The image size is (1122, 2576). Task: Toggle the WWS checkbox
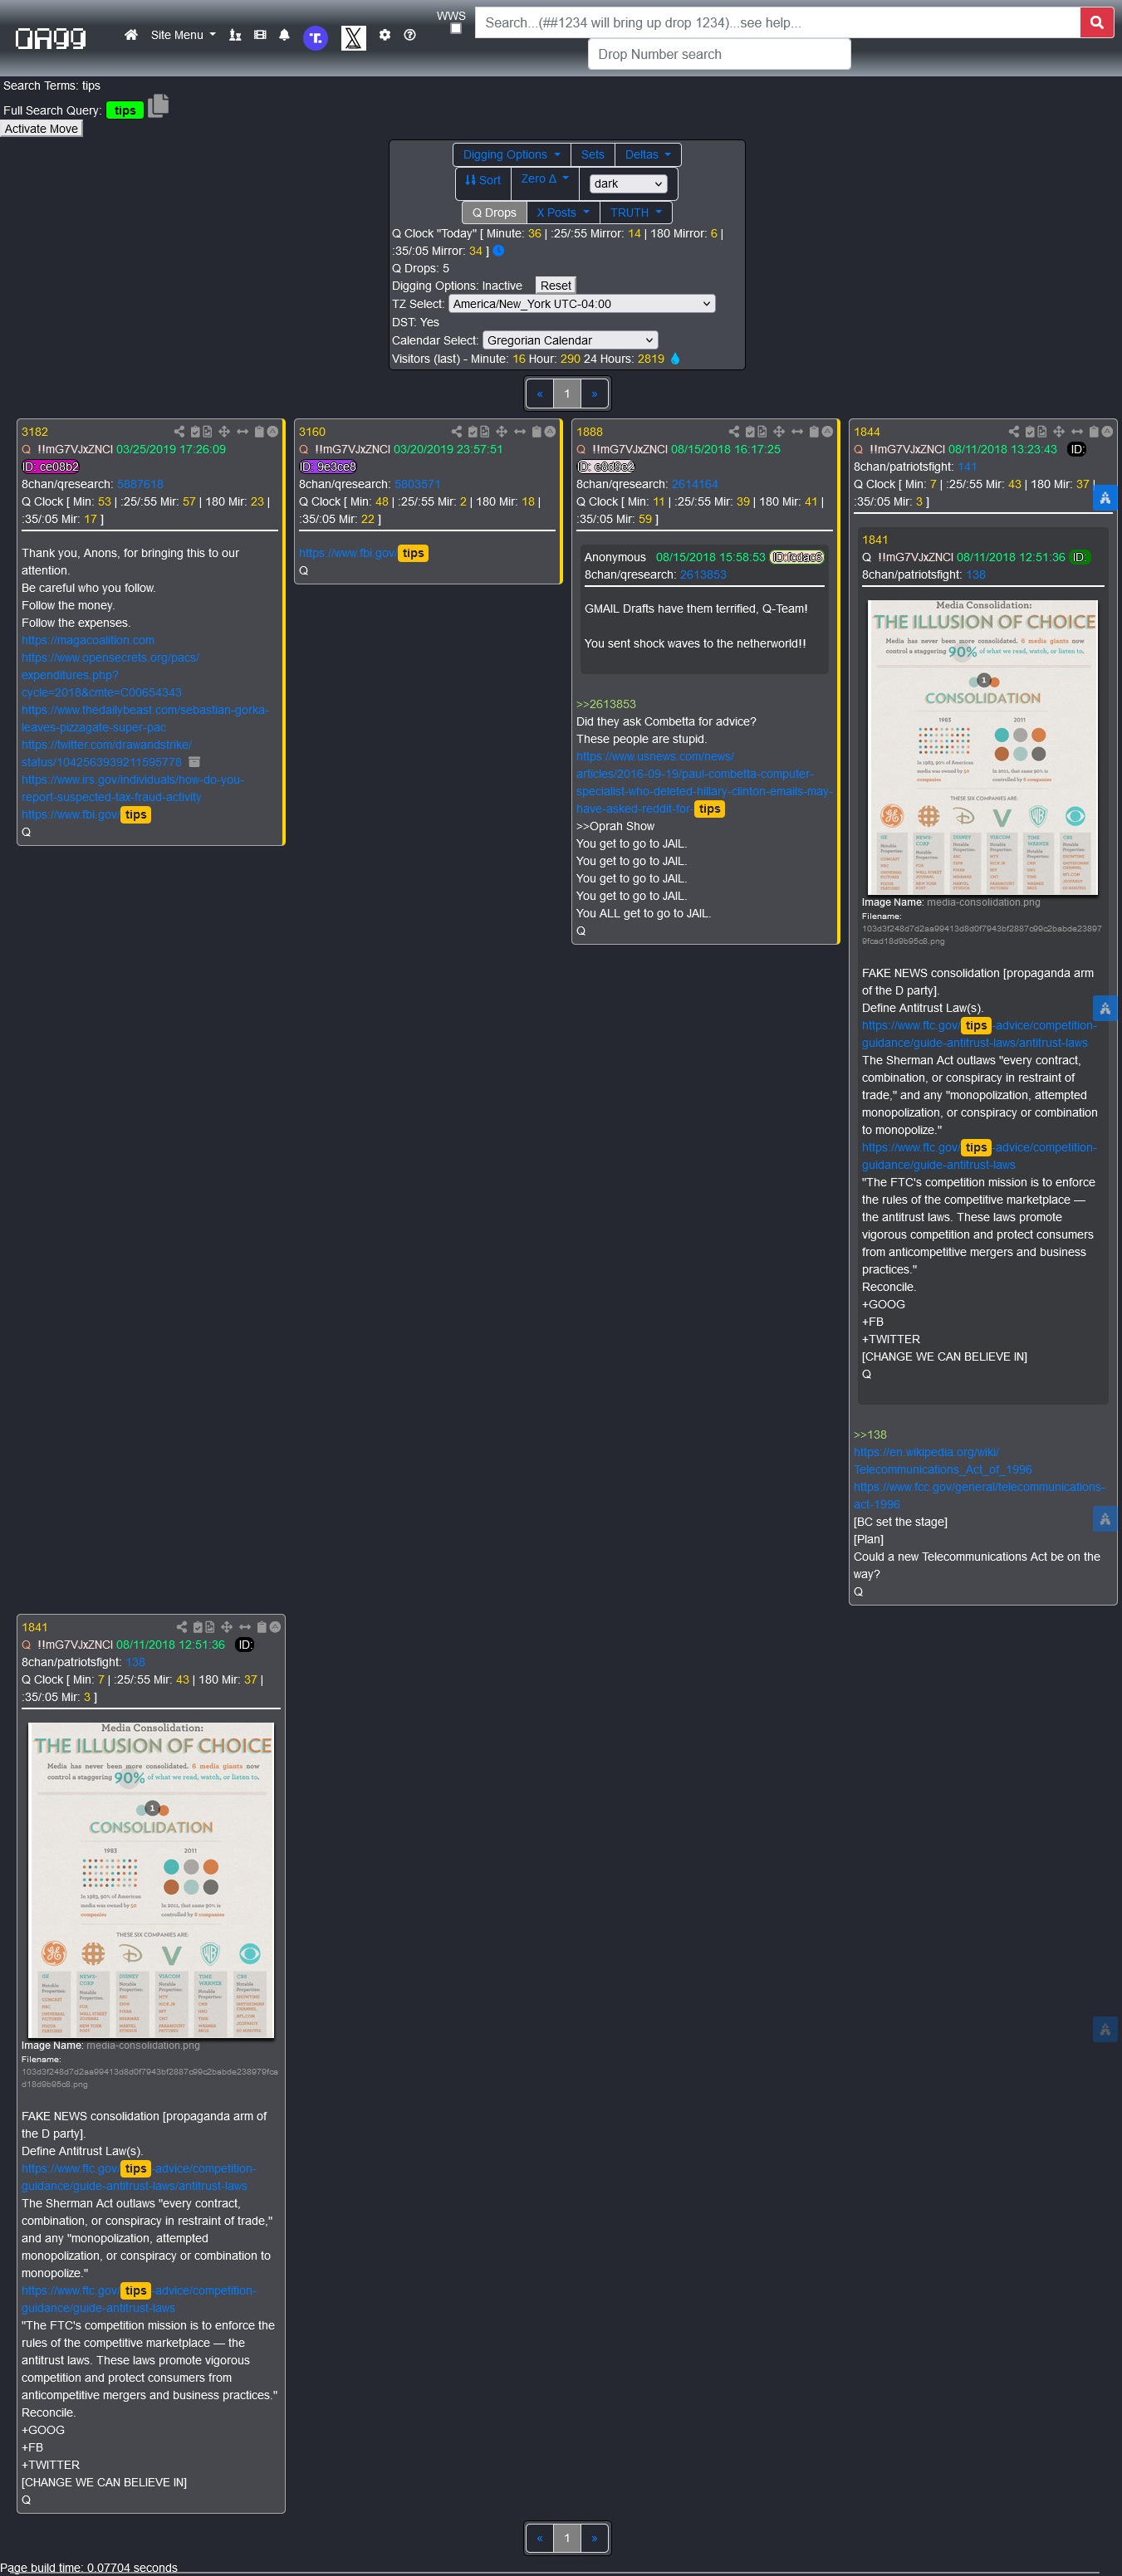(x=456, y=29)
